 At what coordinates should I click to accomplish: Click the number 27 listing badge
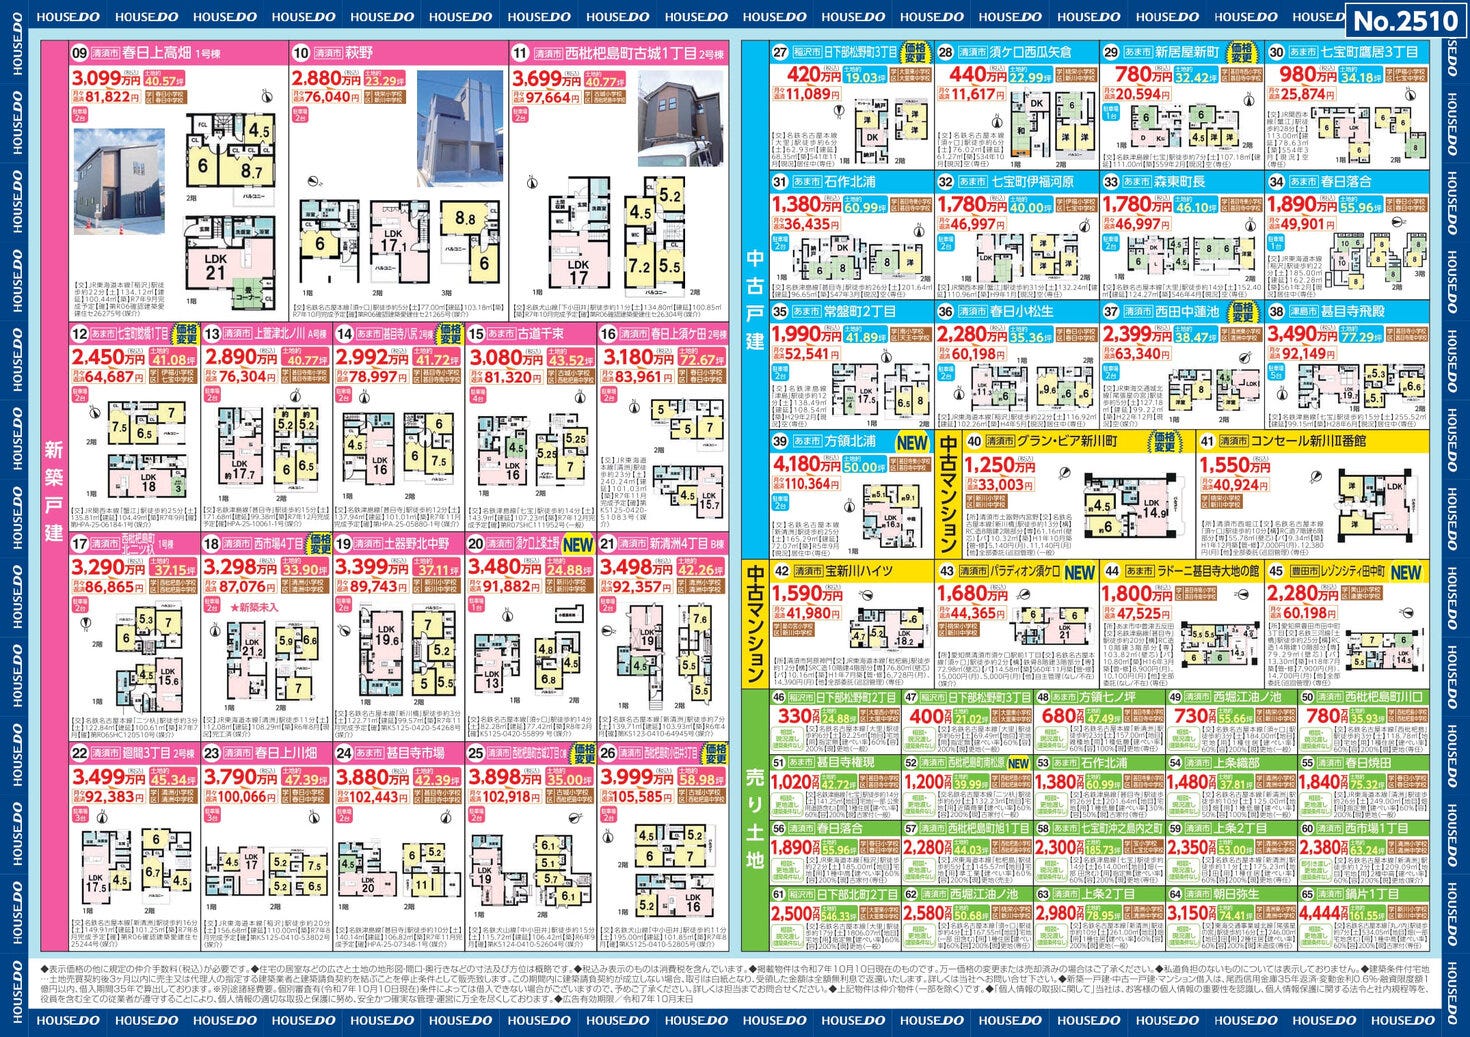point(780,52)
